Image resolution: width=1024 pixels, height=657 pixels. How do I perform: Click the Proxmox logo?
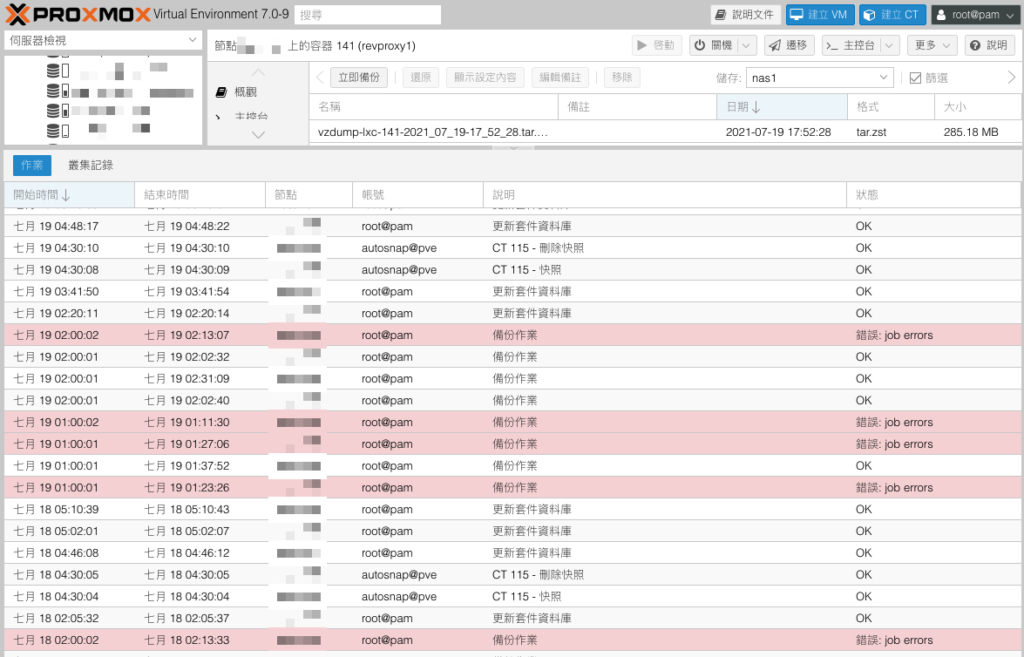(x=78, y=14)
